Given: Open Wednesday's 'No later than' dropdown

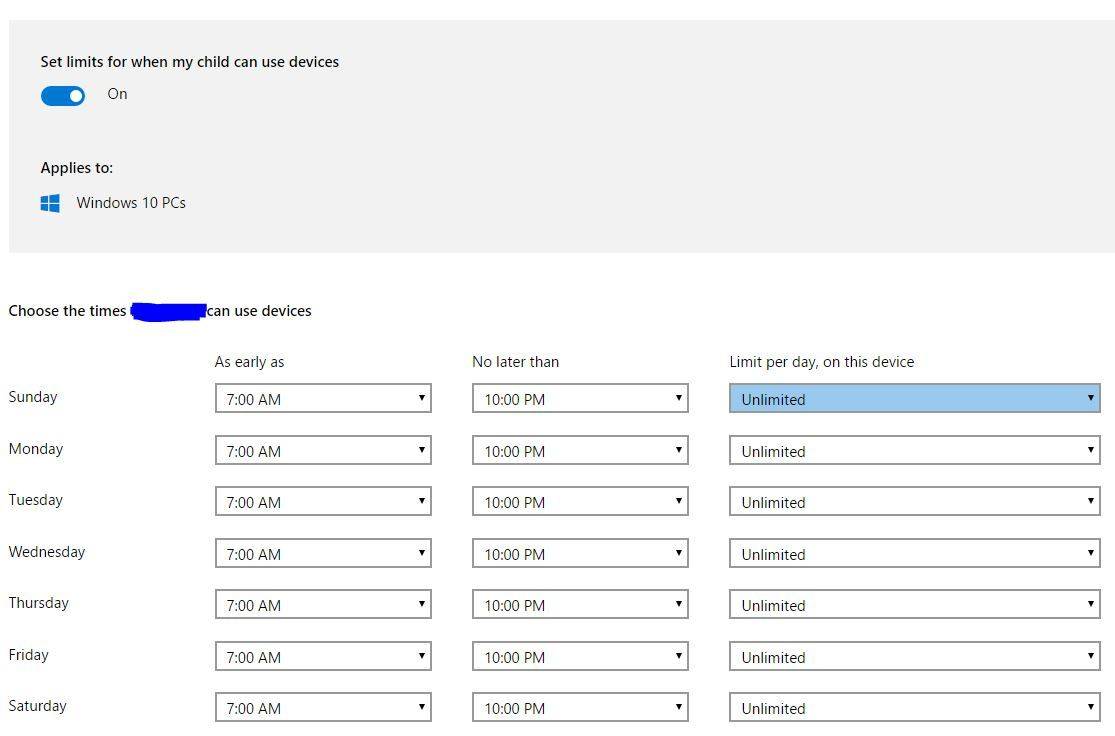Looking at the screenshot, I should point(580,553).
